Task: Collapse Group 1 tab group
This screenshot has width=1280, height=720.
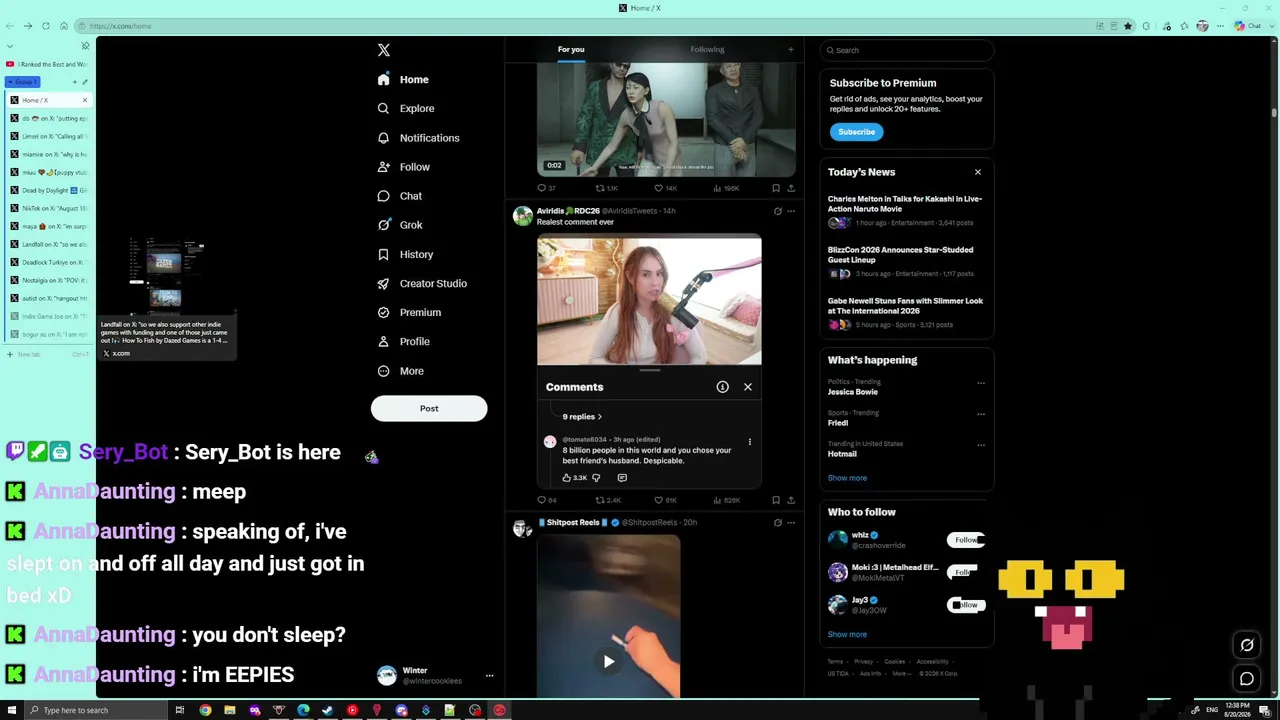Action: (22, 82)
